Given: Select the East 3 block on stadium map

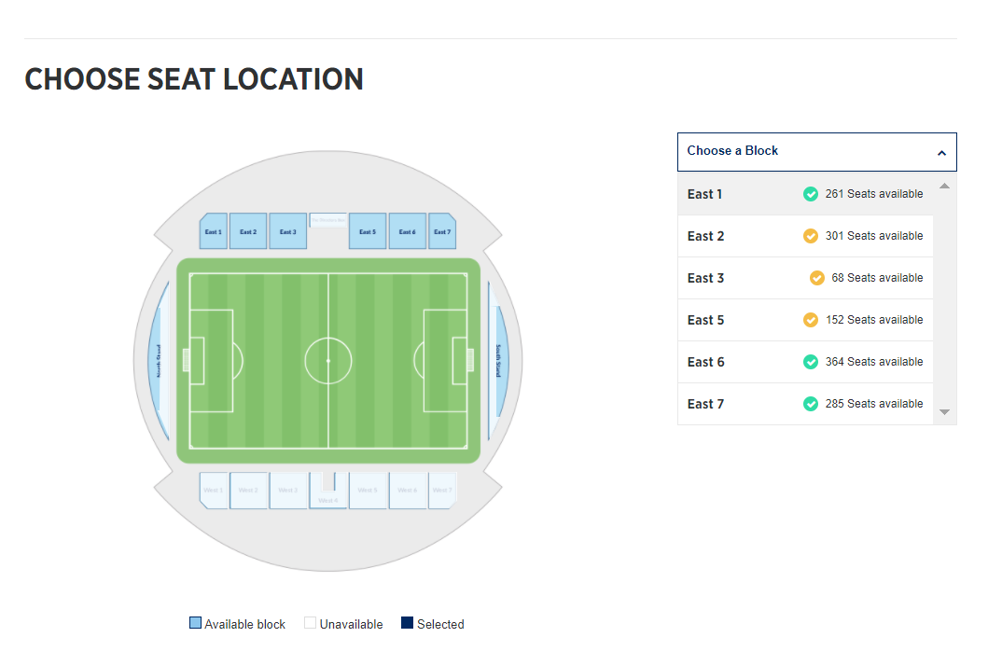Looking at the screenshot, I should [x=288, y=231].
